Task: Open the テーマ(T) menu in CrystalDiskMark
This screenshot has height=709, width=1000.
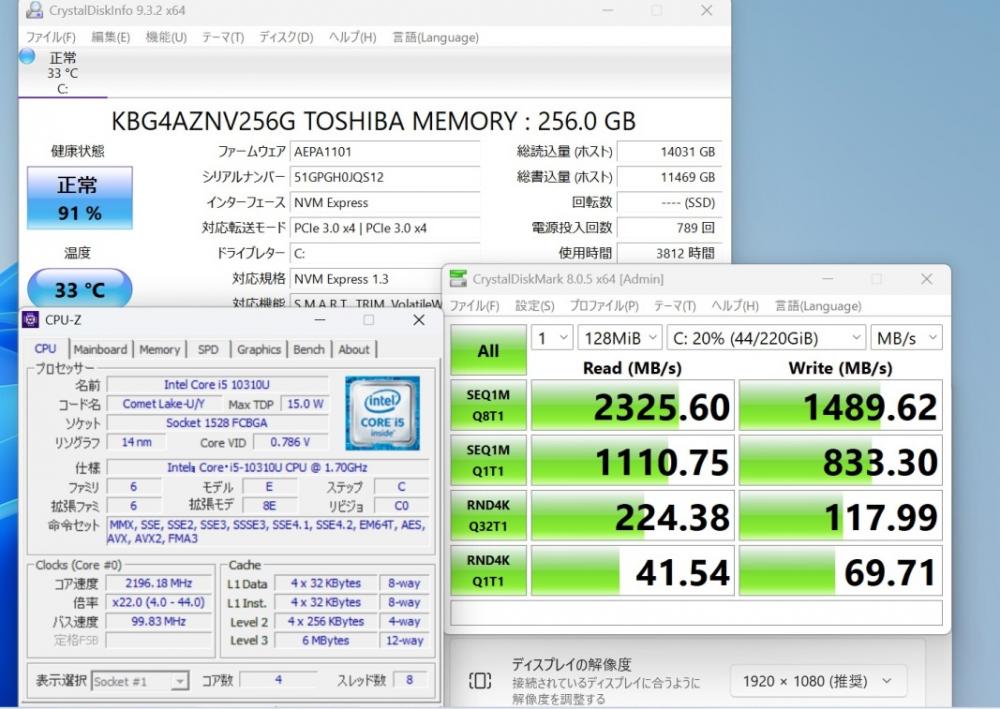Action: point(674,305)
